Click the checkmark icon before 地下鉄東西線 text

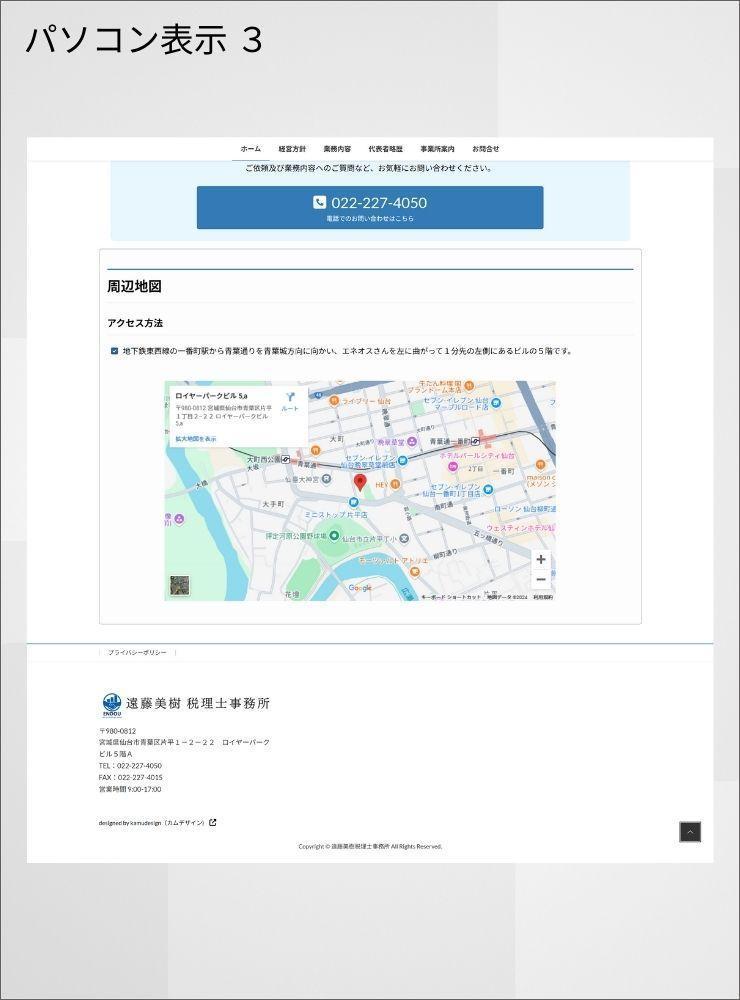[x=114, y=351]
